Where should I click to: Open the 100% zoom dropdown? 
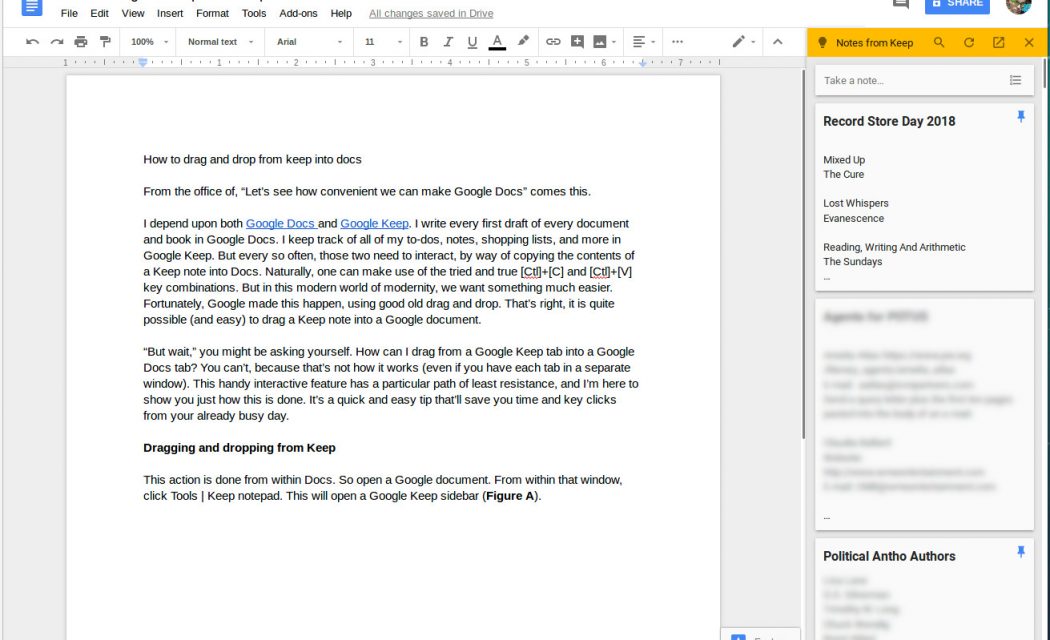tap(149, 42)
